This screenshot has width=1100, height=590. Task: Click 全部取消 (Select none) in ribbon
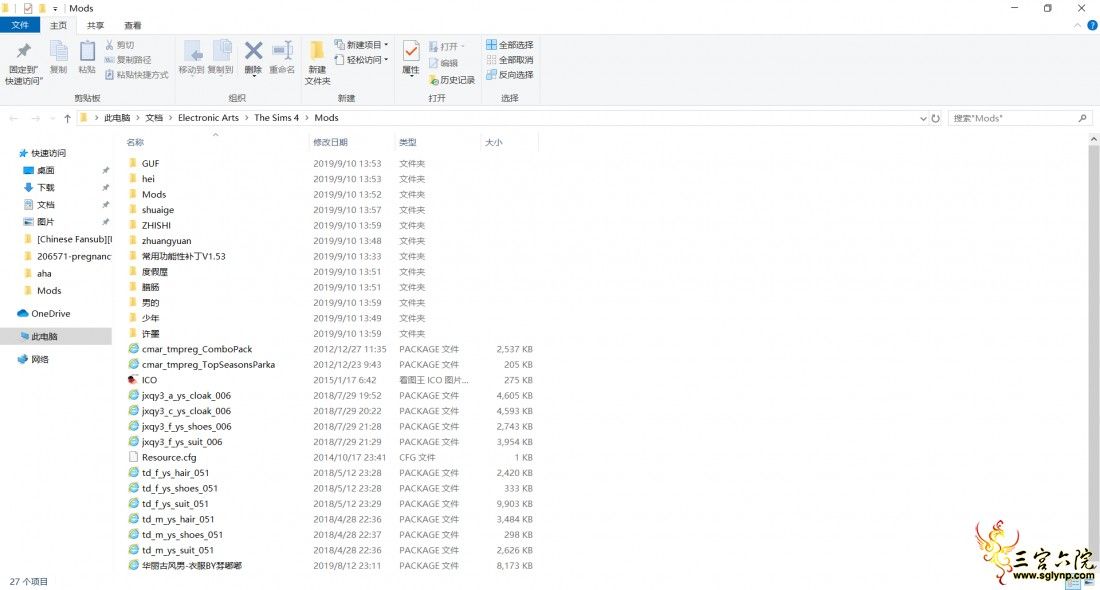[x=510, y=60]
